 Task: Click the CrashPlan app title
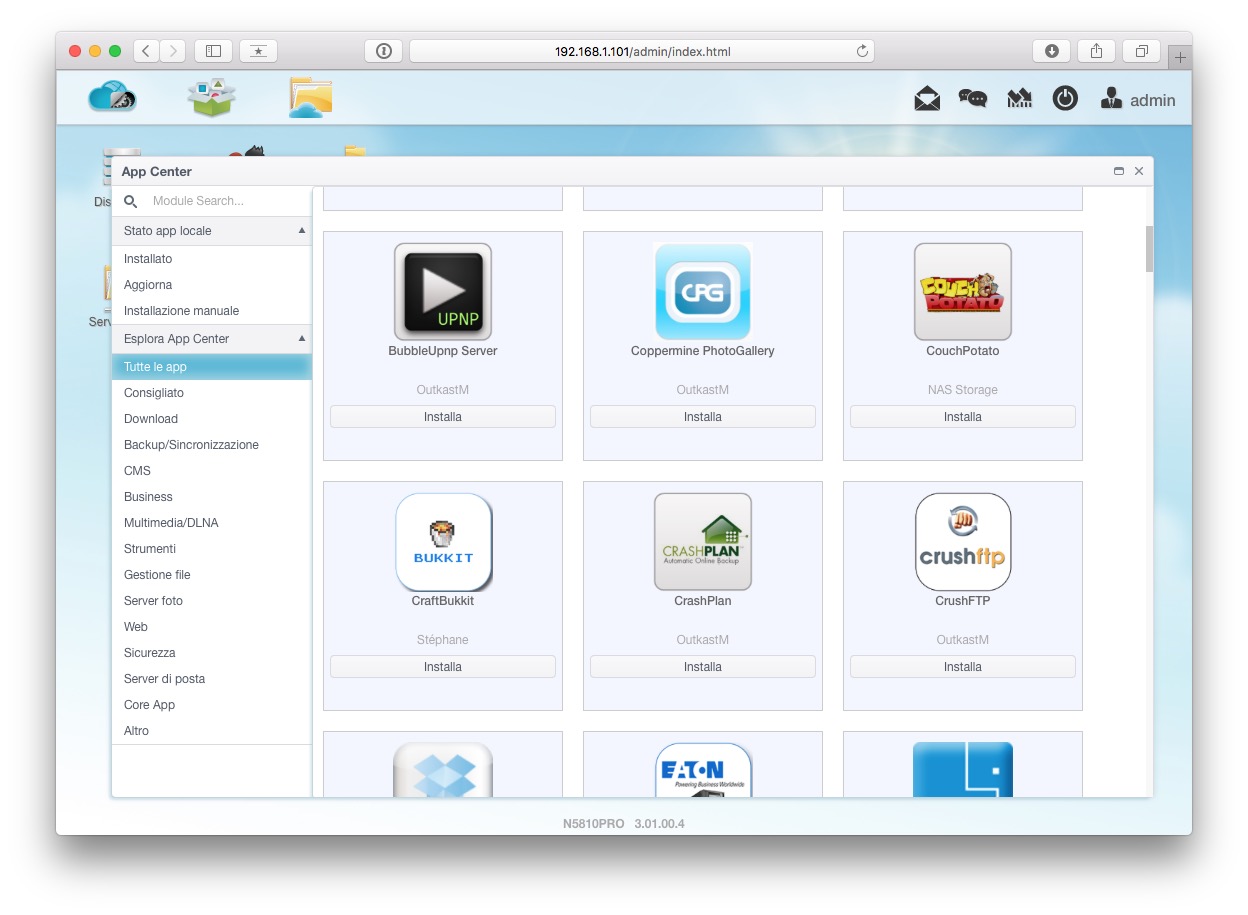(x=703, y=601)
